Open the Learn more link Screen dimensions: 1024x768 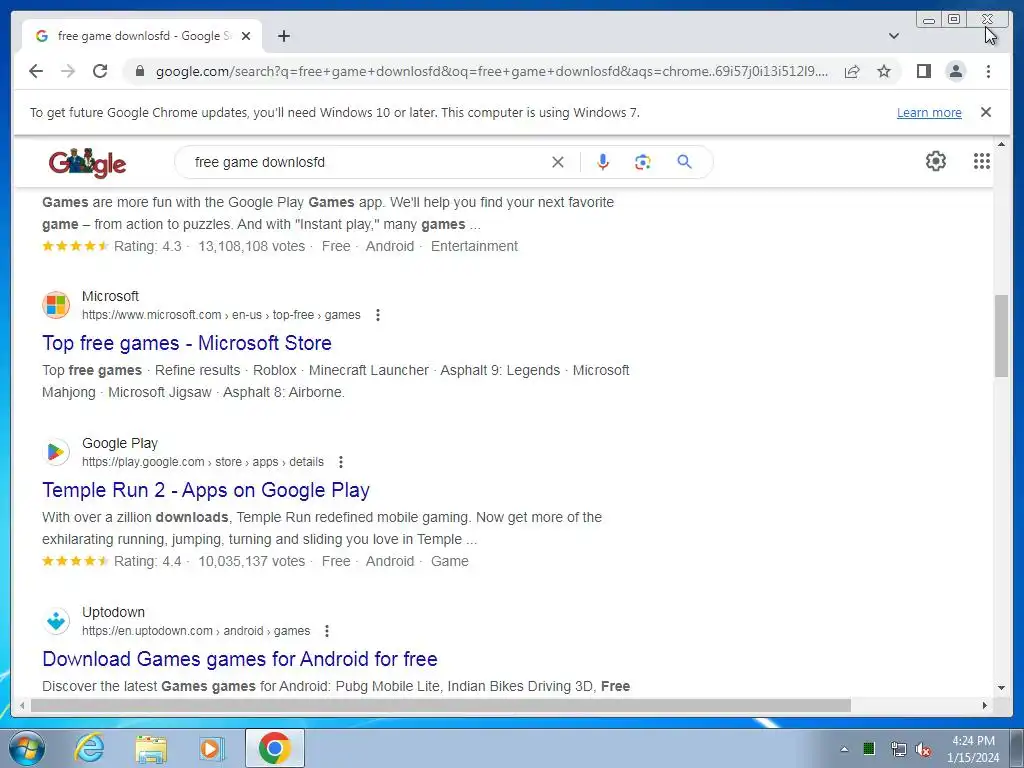point(929,112)
